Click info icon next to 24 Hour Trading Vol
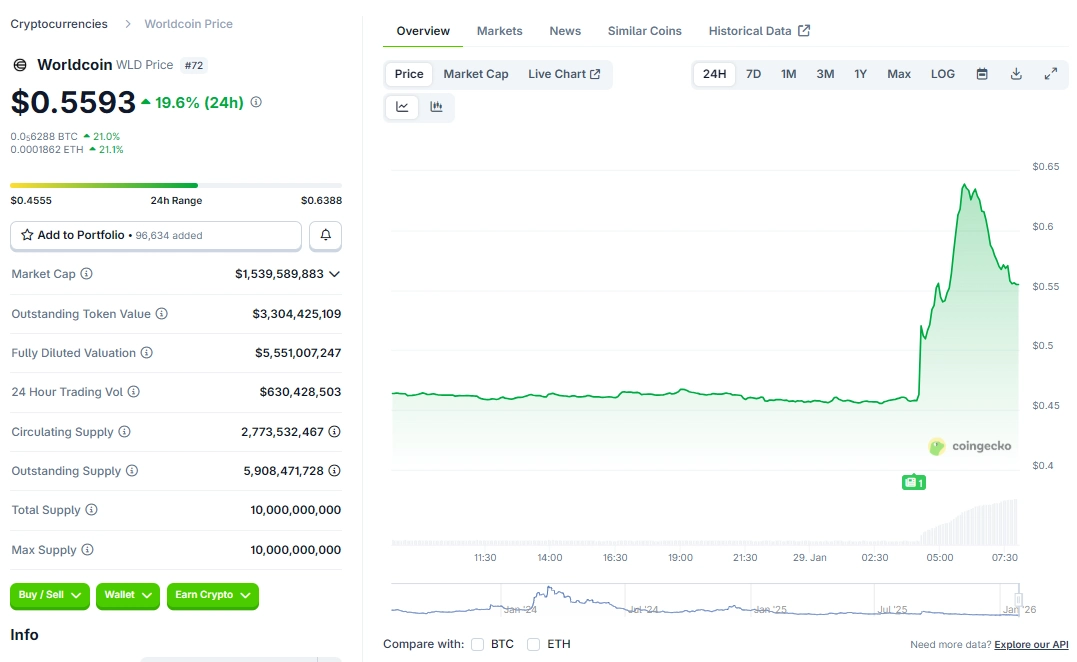1077x662 pixels. [x=133, y=392]
